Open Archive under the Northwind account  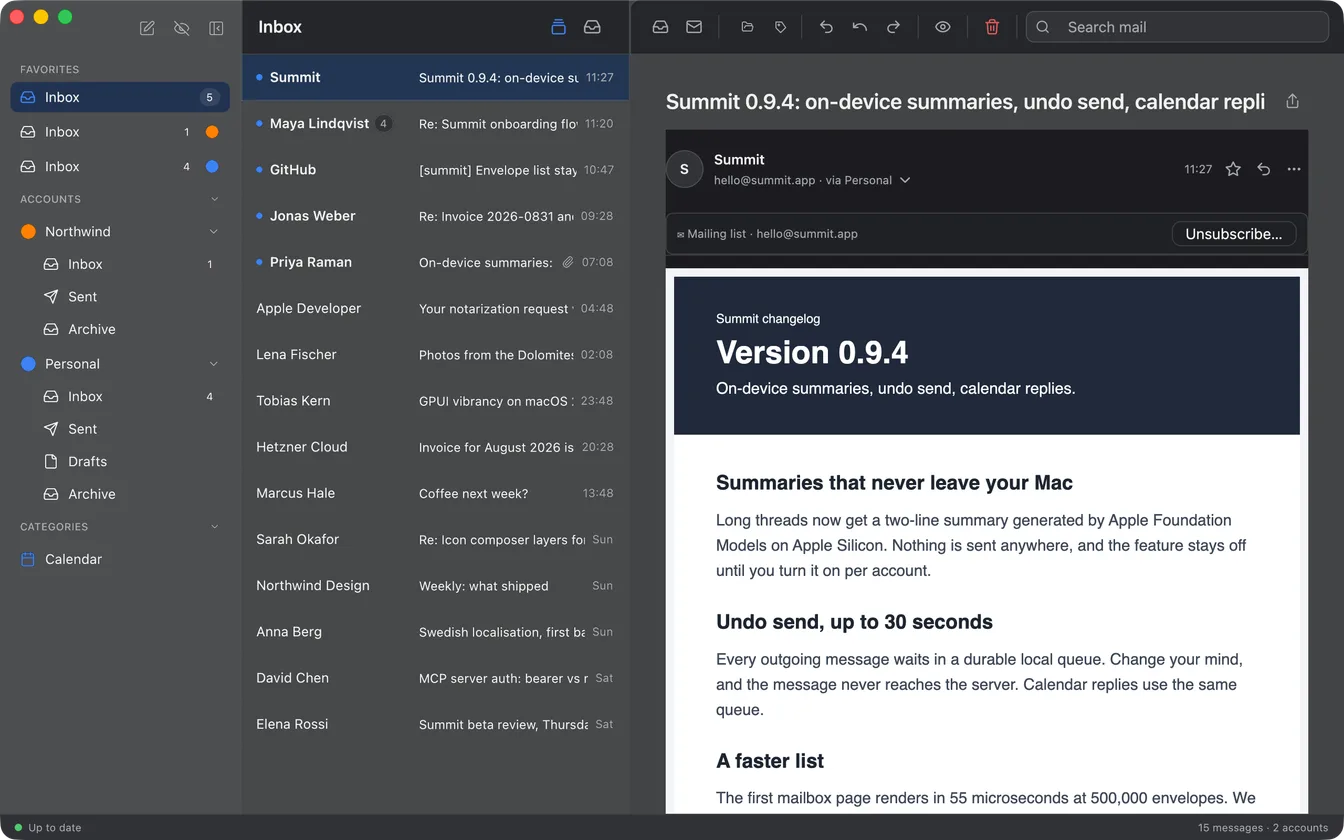point(120,329)
